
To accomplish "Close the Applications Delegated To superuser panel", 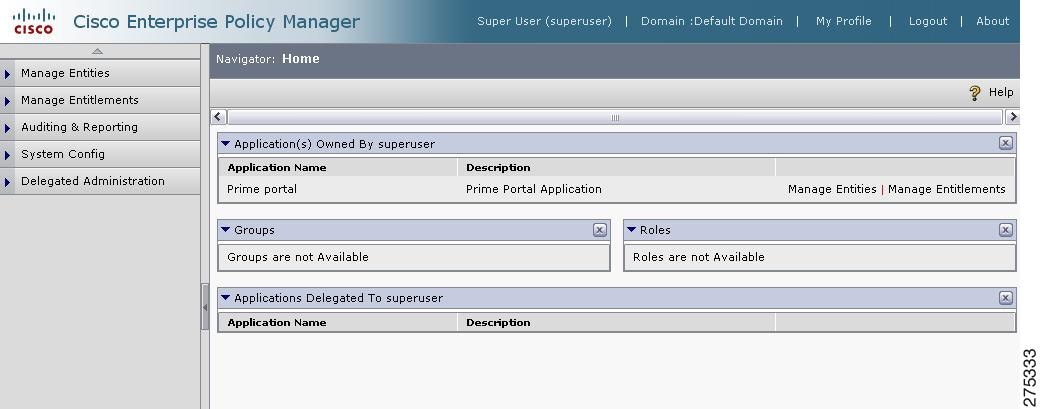I will point(1006,298).
